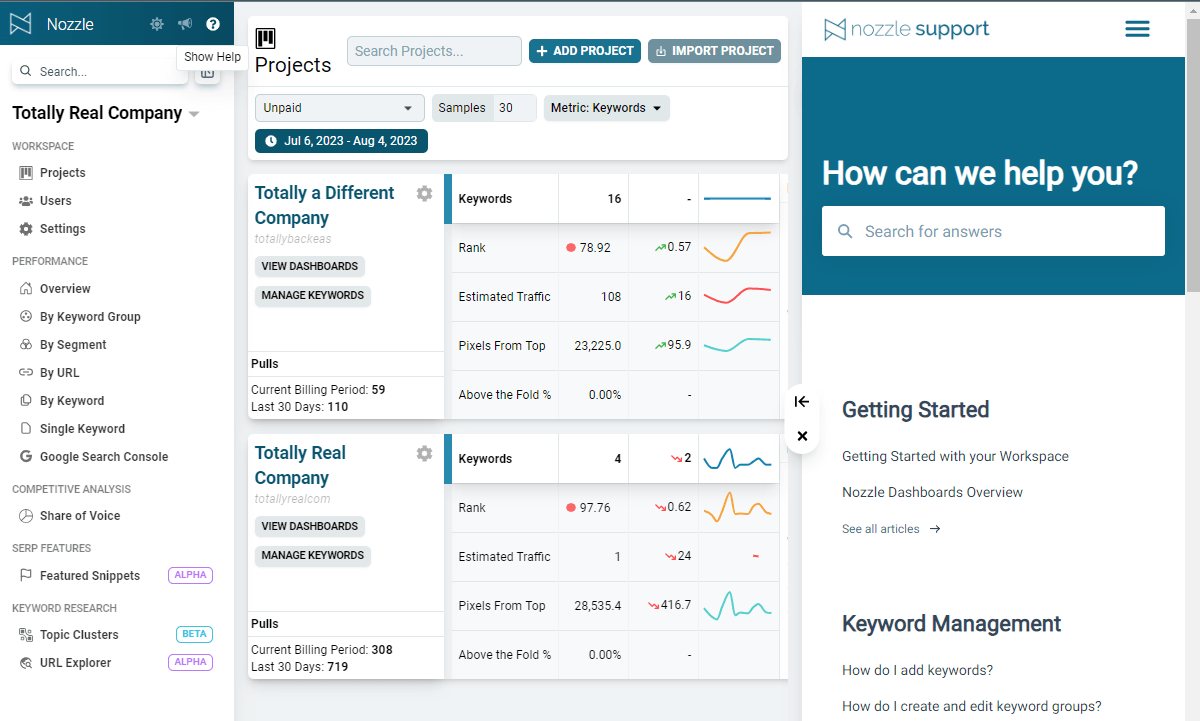Click the Rank sparkline for Totally Real Company
Screen dimensions: 1200x721
pos(738,507)
